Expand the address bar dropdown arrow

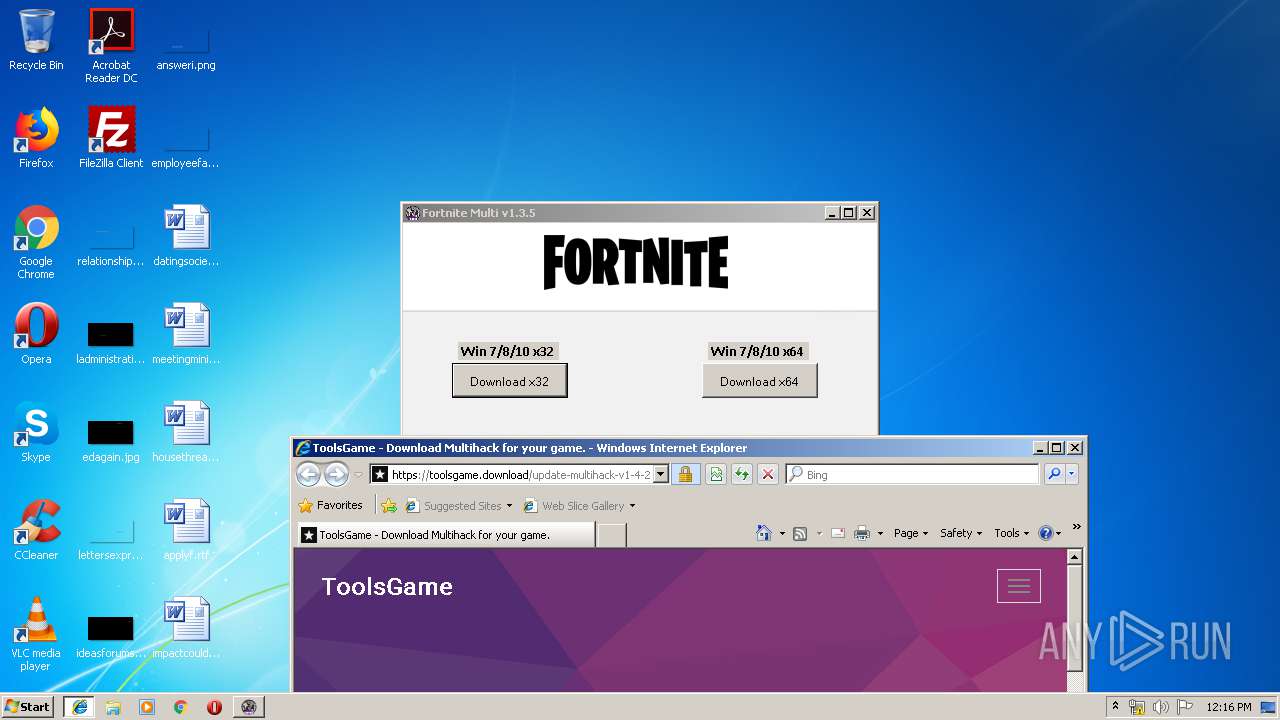(x=661, y=475)
